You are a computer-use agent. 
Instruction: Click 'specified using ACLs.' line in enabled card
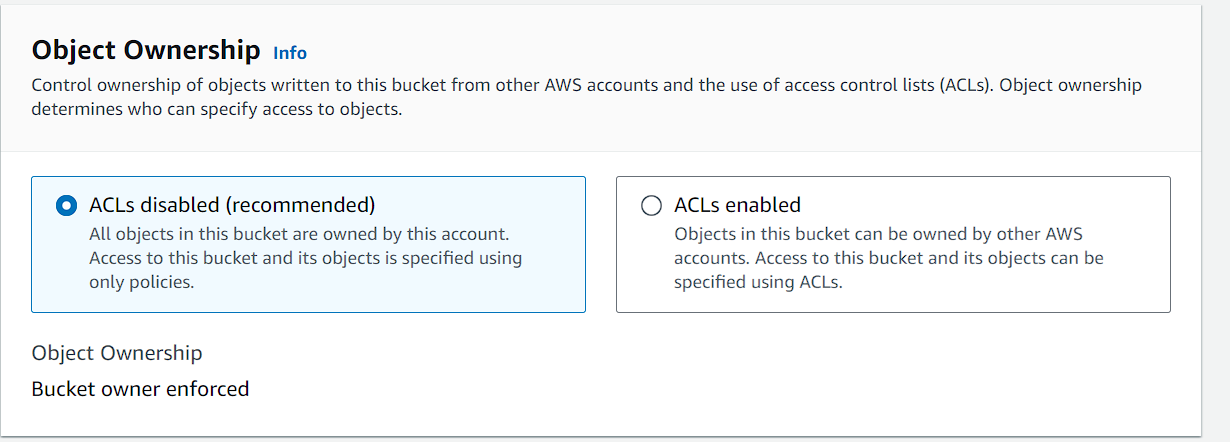(759, 282)
